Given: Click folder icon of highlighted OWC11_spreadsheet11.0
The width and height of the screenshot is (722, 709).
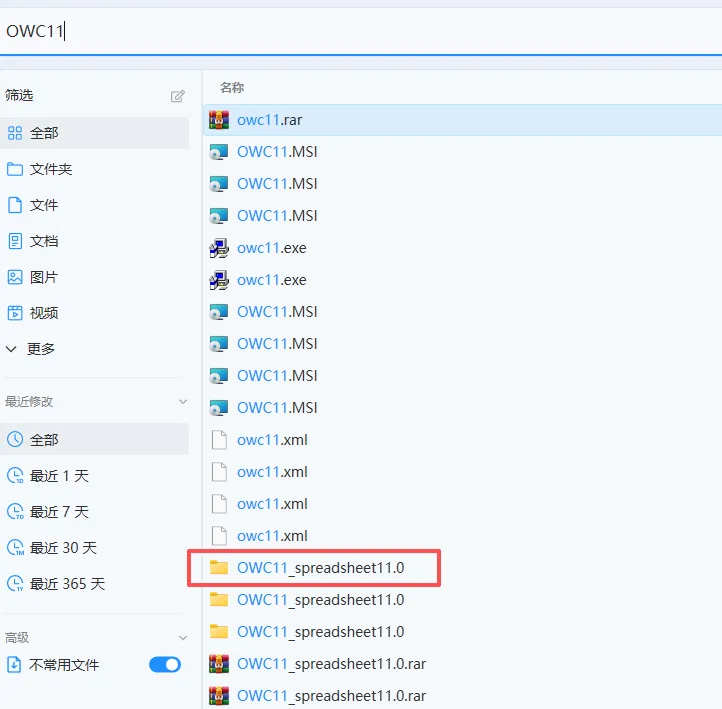Looking at the screenshot, I should click(219, 568).
